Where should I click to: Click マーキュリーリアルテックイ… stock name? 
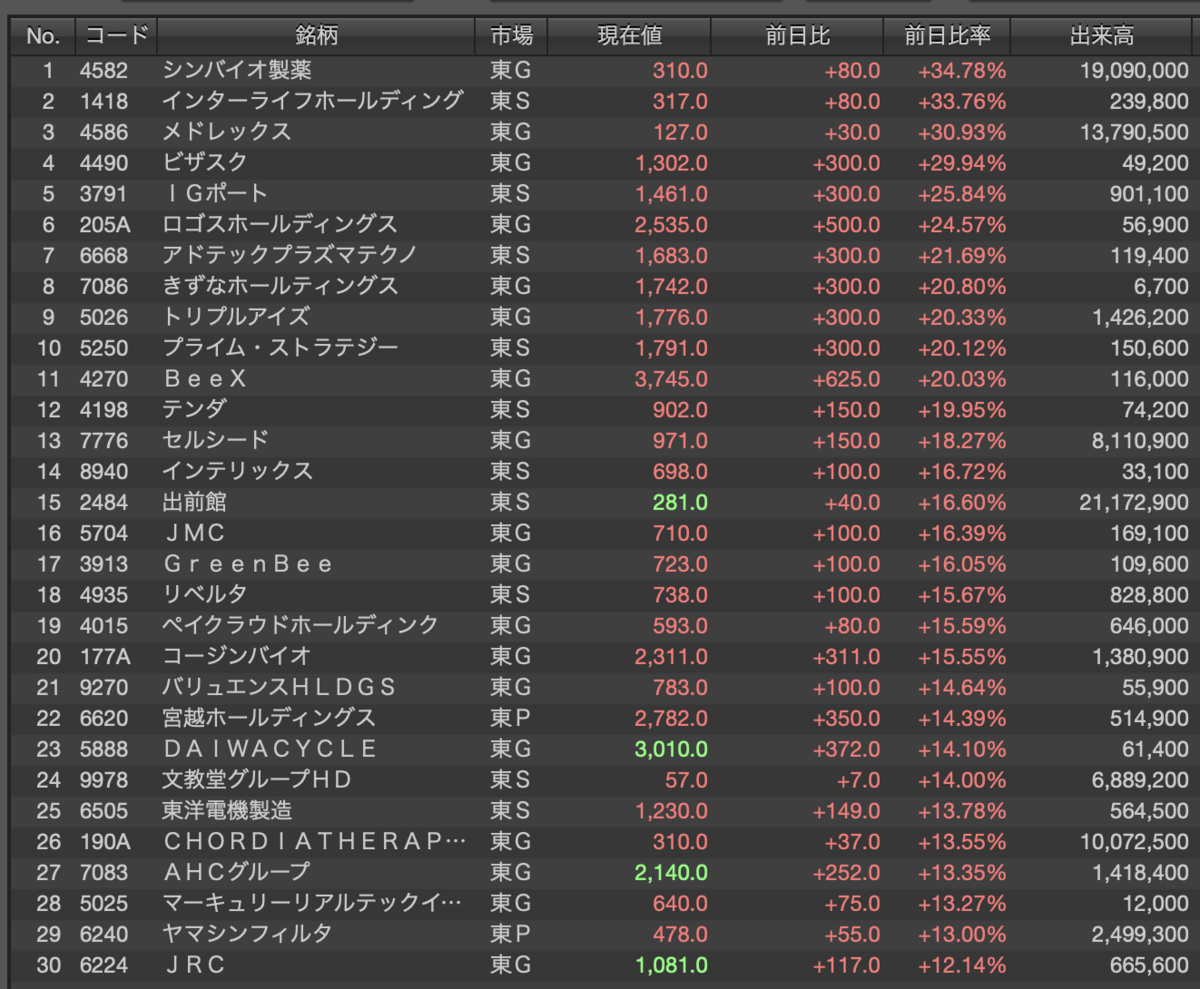[x=313, y=903]
